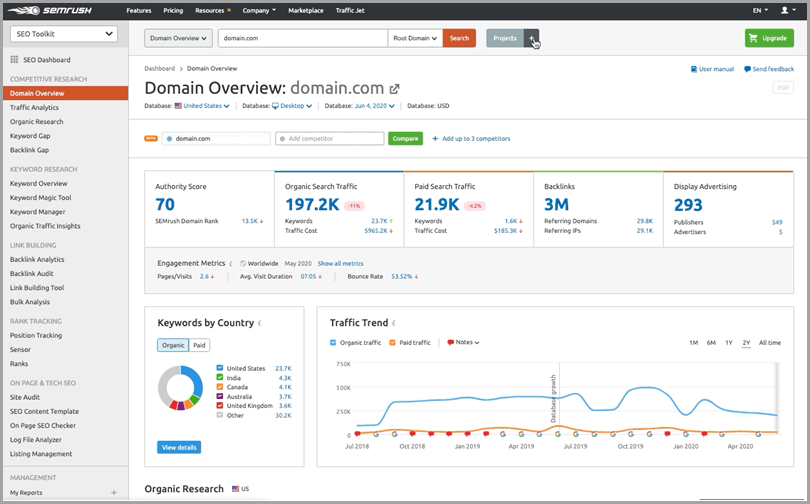The height and width of the screenshot is (504, 810).
Task: Open the Marketplace menu item
Action: pyautogui.click(x=306, y=10)
